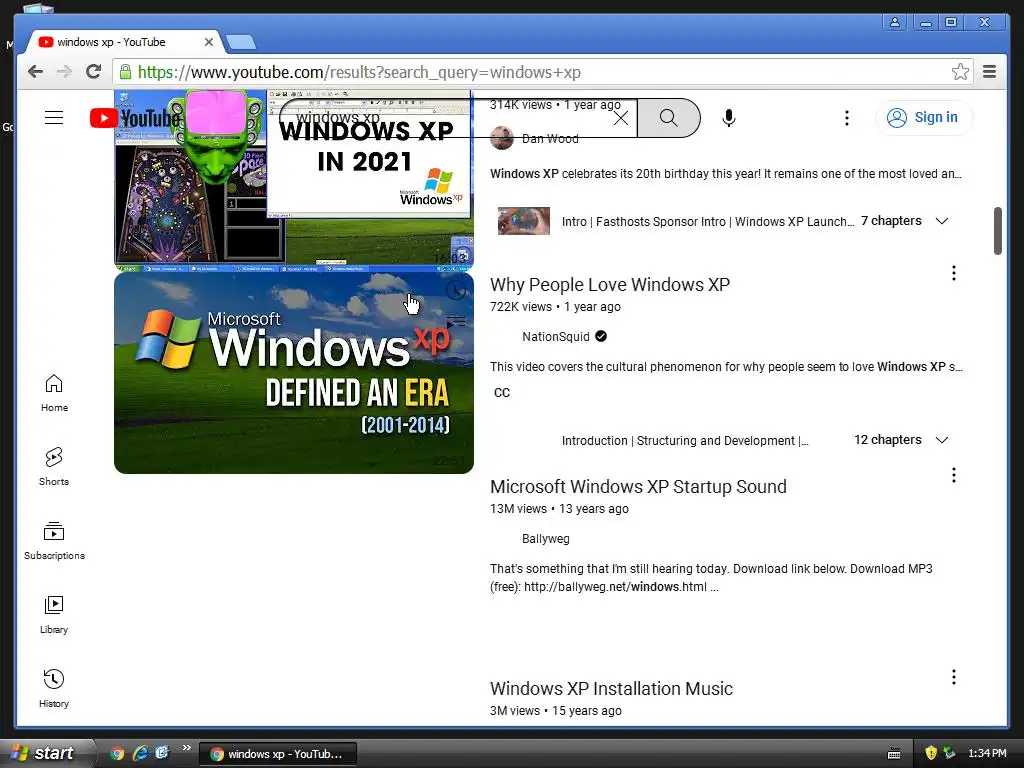1024x768 pixels.
Task: Open Microsoft Windows XP Startup Sound video
Action: [x=638, y=487]
